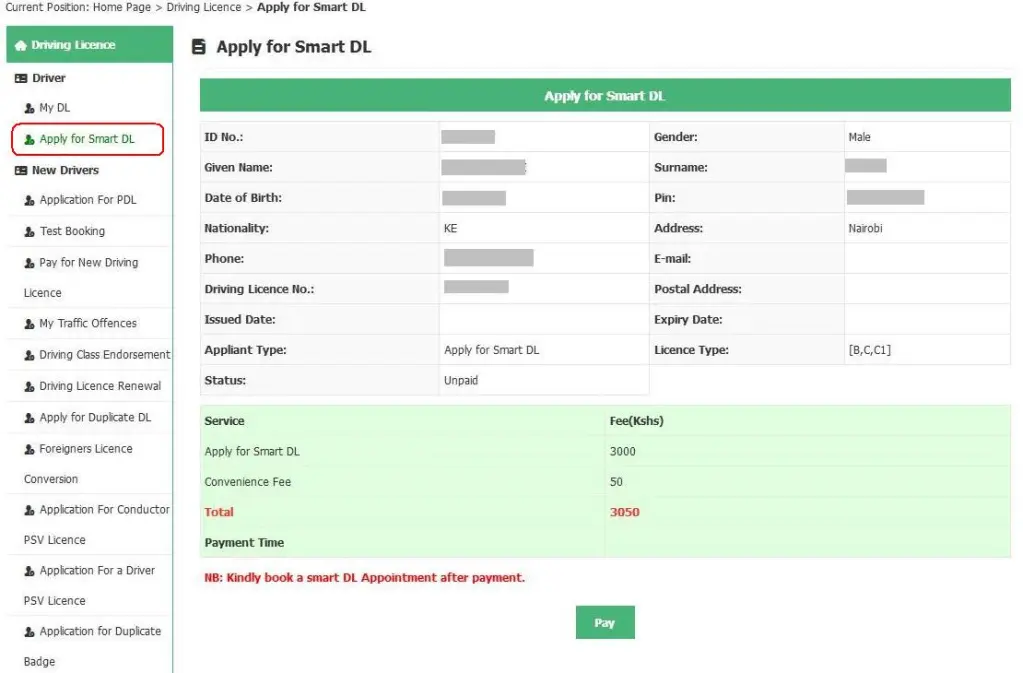Image resolution: width=1023 pixels, height=673 pixels.
Task: Click the Expiry Date label
Action: pos(688,320)
